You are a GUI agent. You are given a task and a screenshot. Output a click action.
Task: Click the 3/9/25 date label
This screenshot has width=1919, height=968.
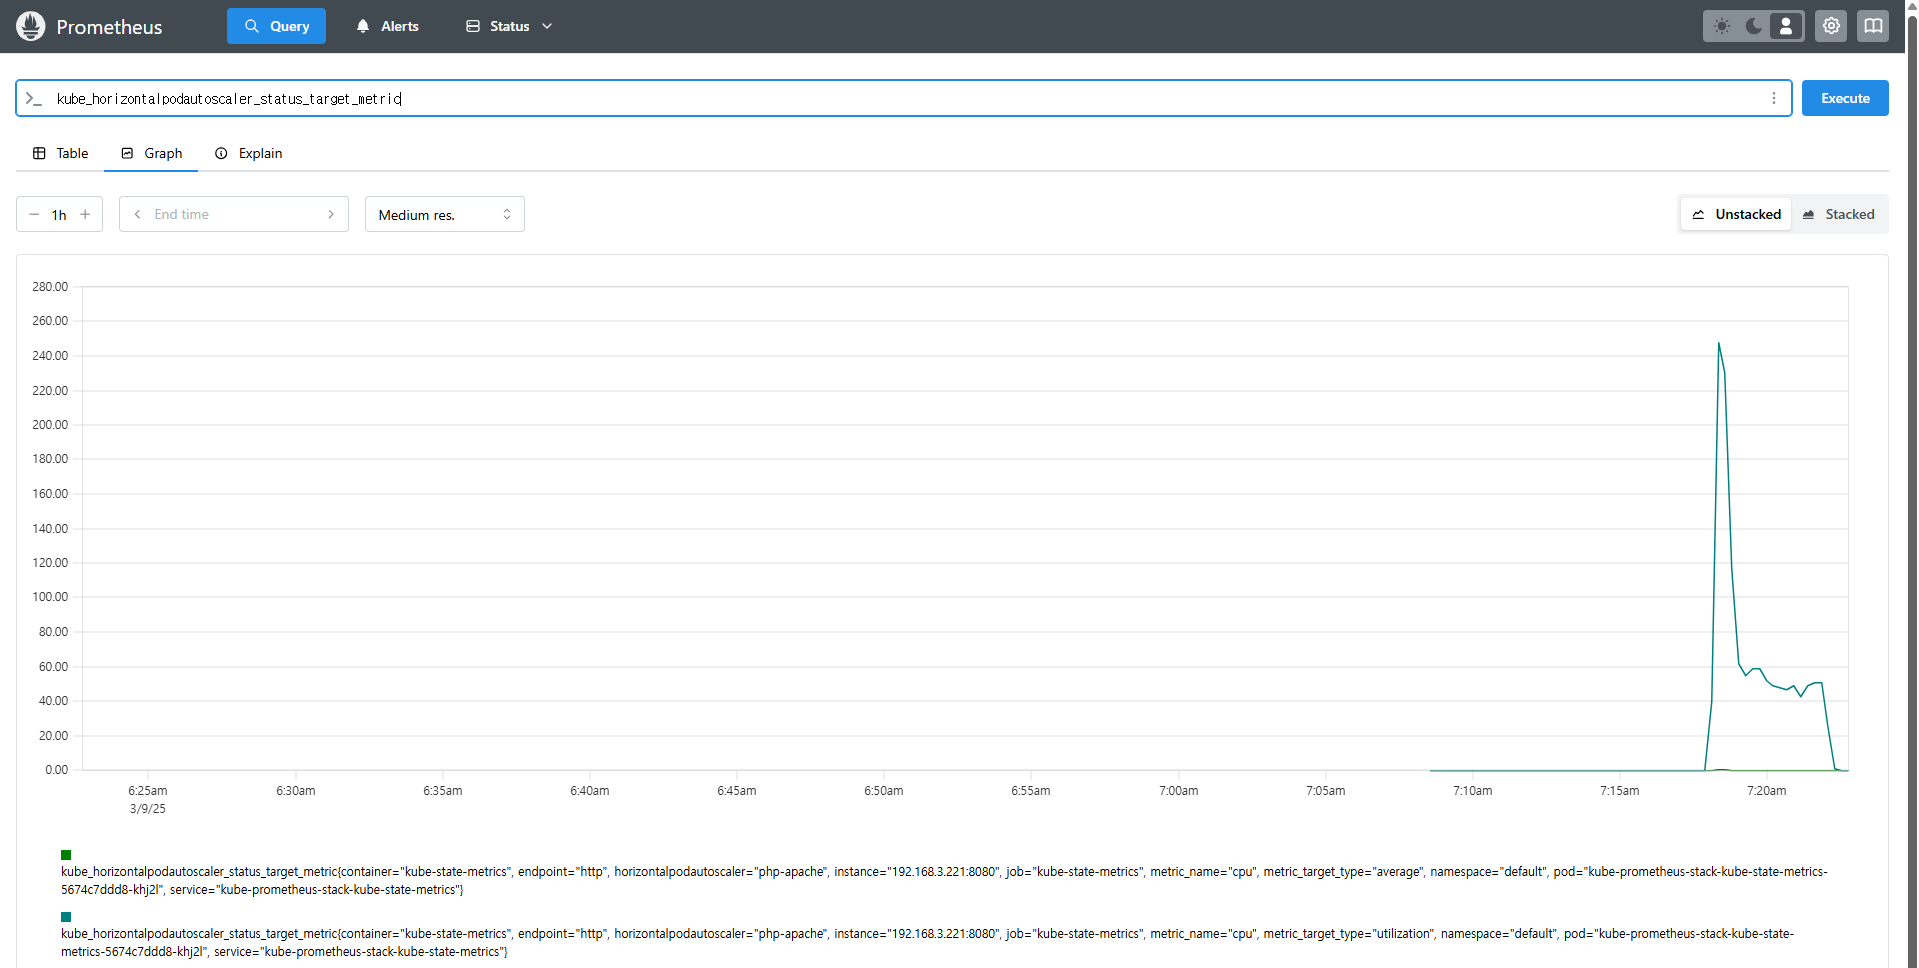[x=148, y=809]
